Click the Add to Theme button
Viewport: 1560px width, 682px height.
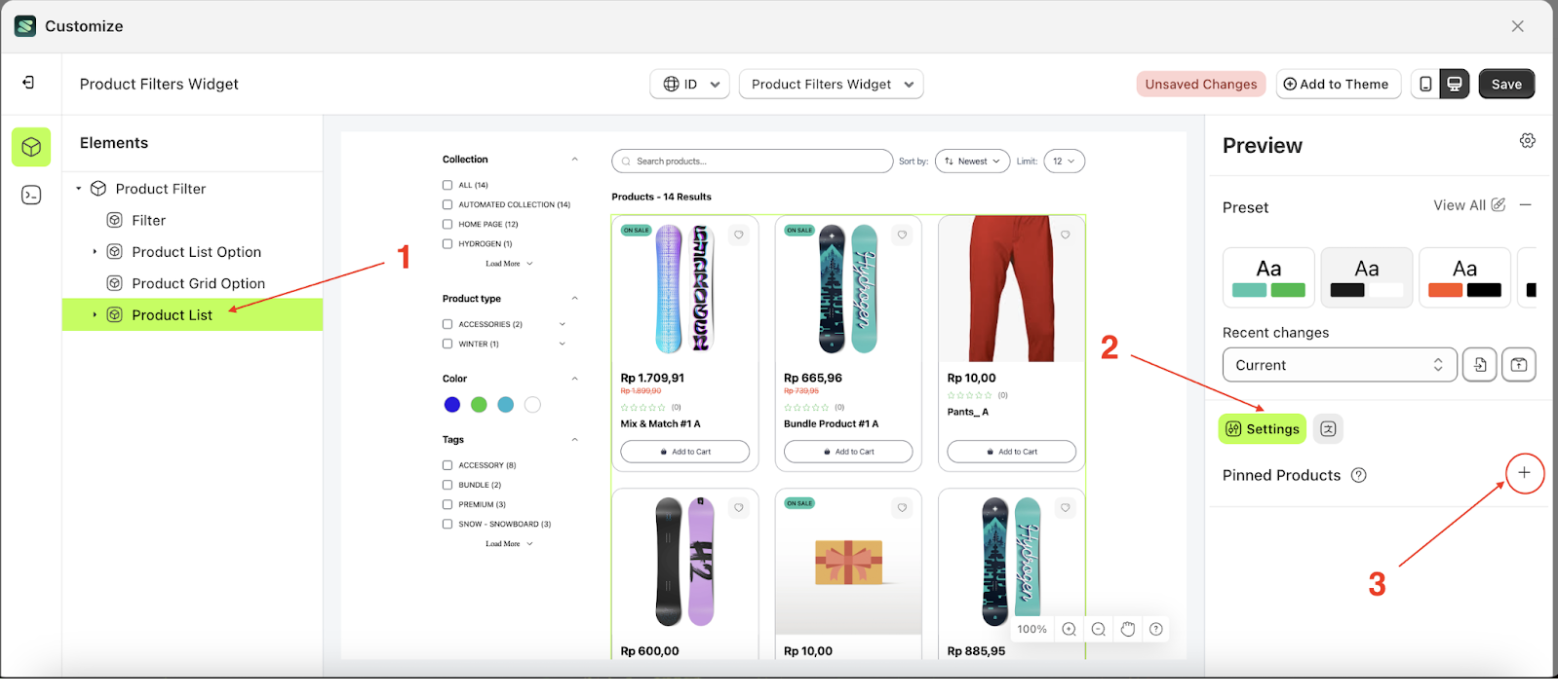click(x=1335, y=84)
